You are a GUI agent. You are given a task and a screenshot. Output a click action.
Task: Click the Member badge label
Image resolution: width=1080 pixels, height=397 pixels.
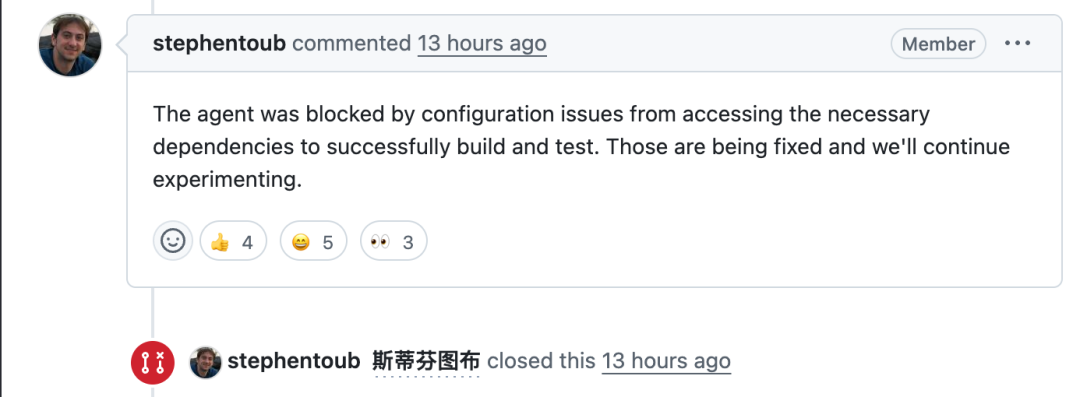coord(938,43)
